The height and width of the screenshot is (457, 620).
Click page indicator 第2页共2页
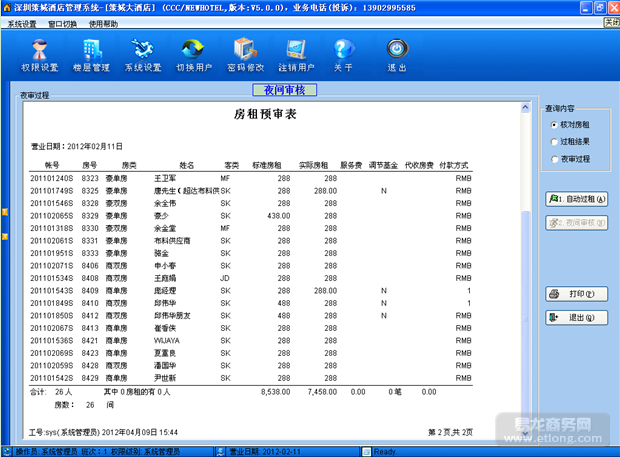point(450,432)
